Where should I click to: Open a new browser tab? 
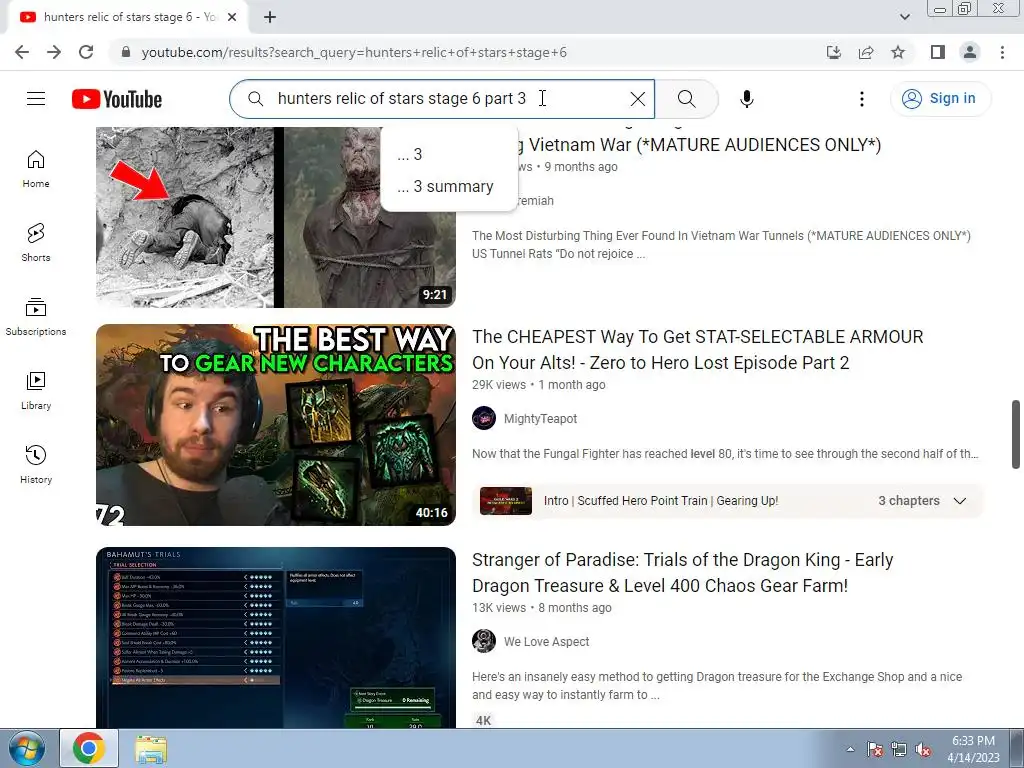(x=270, y=17)
